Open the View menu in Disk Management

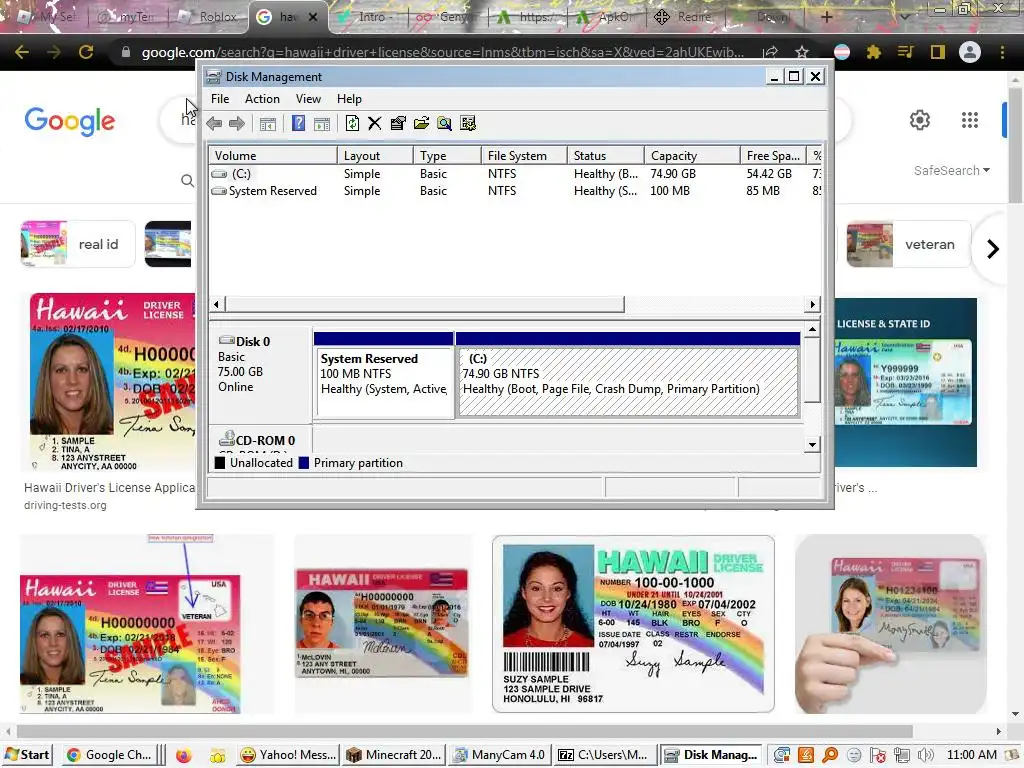tap(308, 99)
